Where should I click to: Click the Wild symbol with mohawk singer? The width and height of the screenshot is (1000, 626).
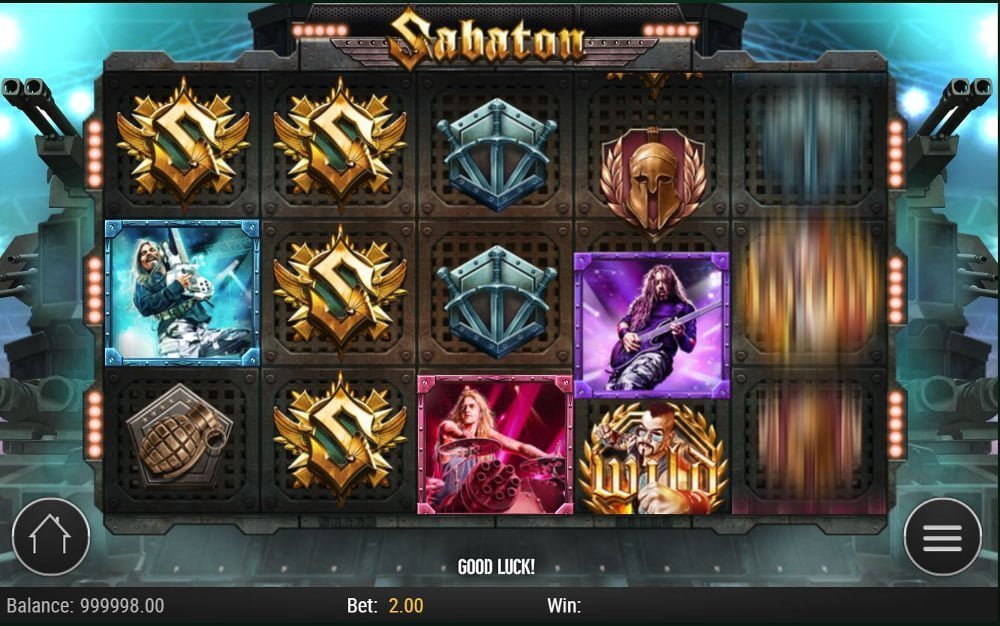tap(653, 458)
